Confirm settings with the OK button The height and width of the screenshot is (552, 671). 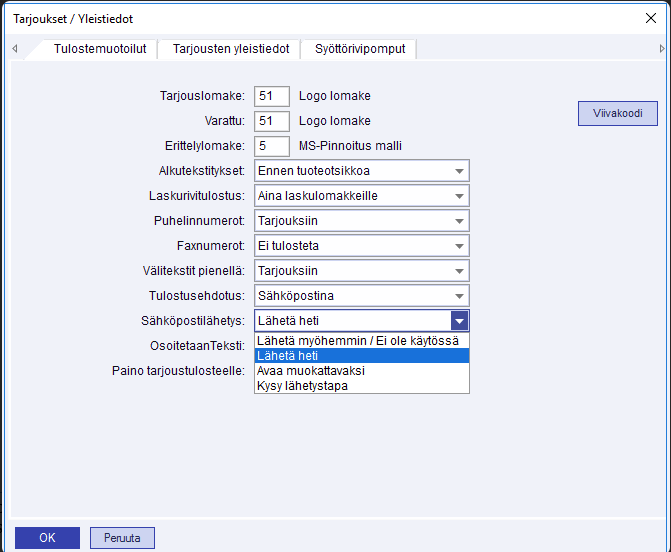[47, 538]
